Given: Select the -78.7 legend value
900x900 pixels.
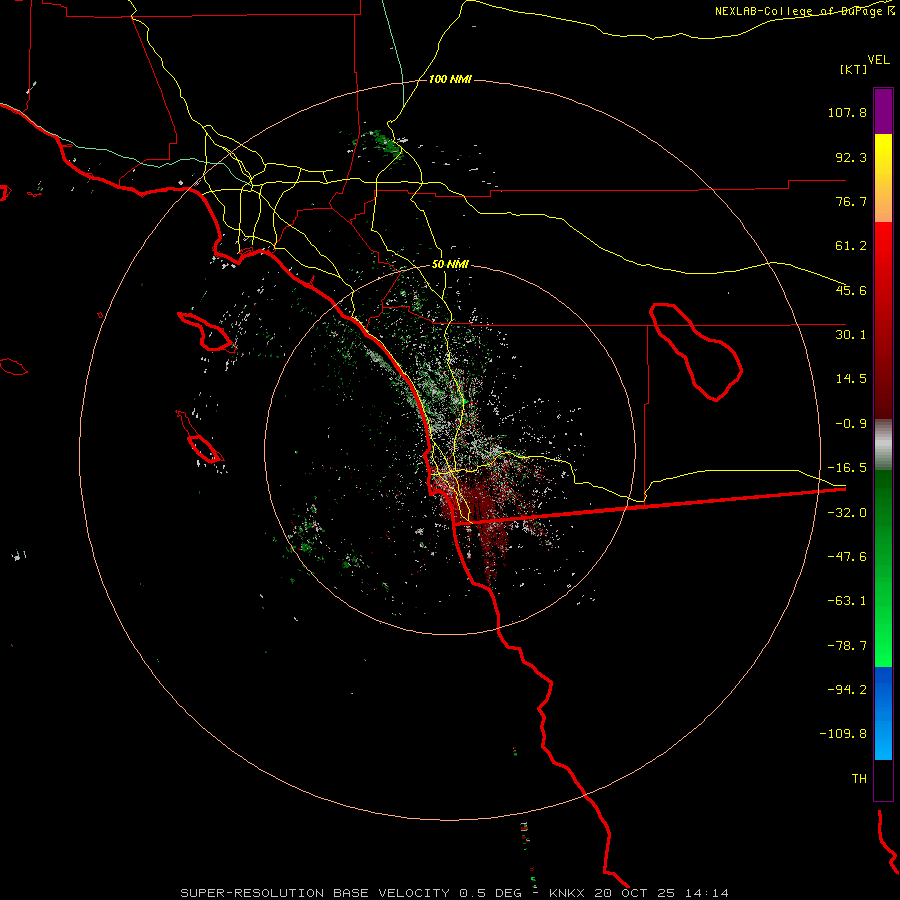Looking at the screenshot, I should [x=847, y=646].
